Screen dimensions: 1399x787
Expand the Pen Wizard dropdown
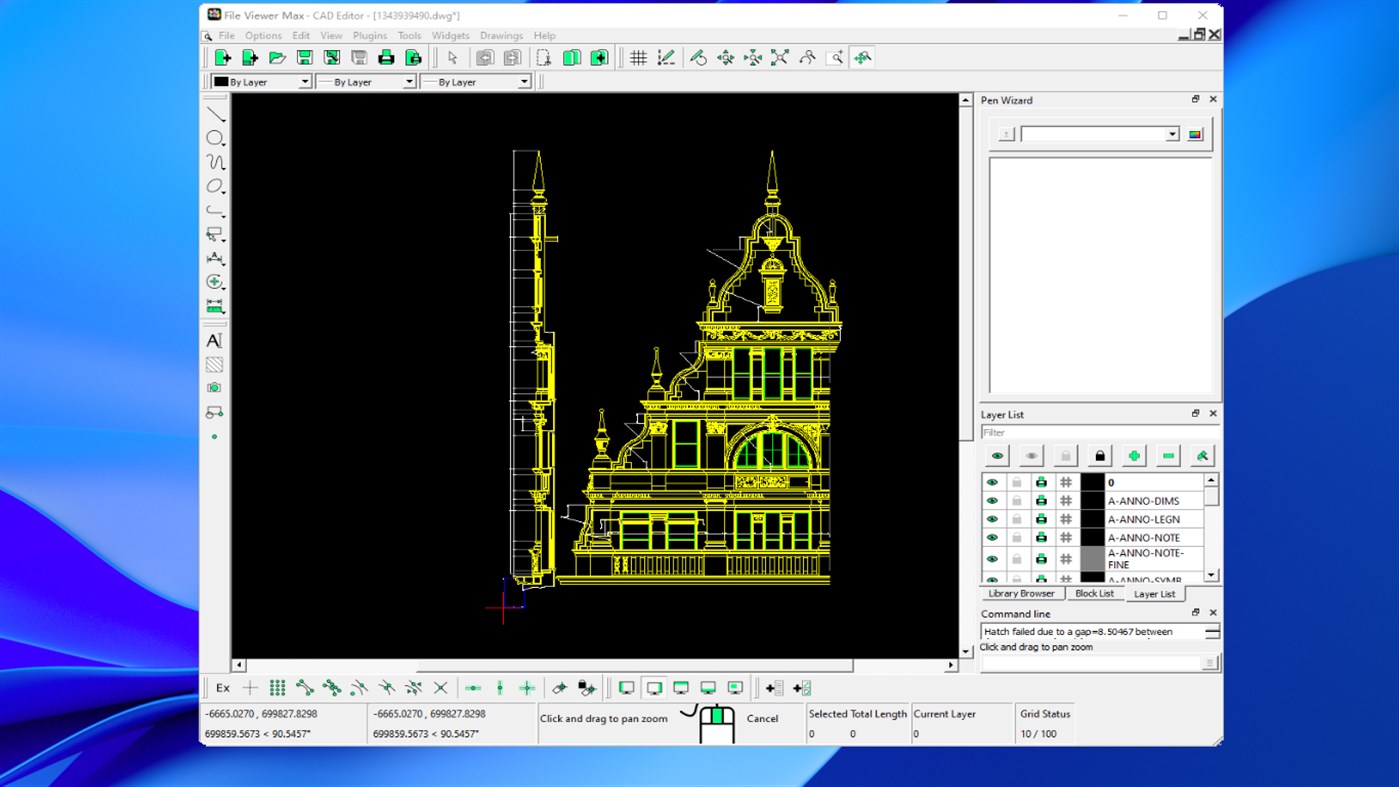point(1172,134)
